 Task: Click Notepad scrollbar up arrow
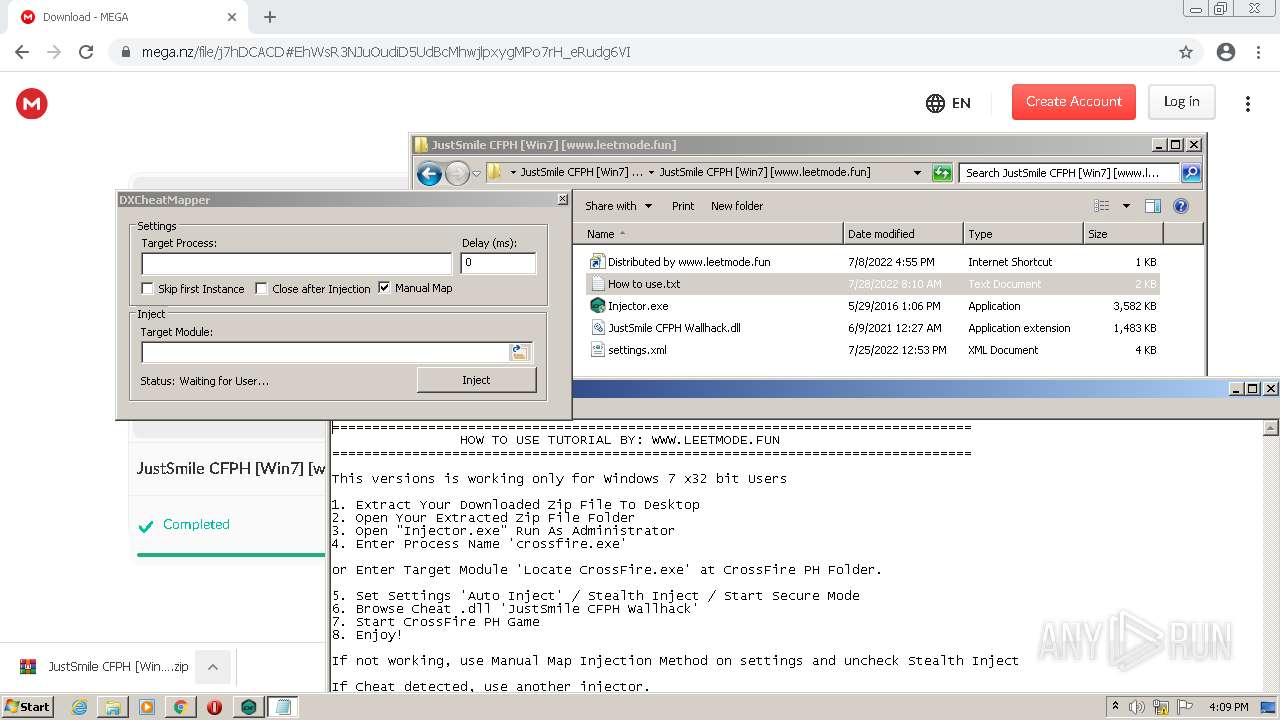click(1271, 428)
